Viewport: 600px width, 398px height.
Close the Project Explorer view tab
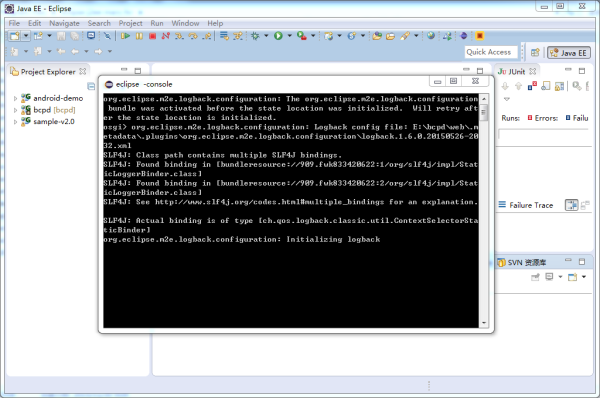(83, 71)
